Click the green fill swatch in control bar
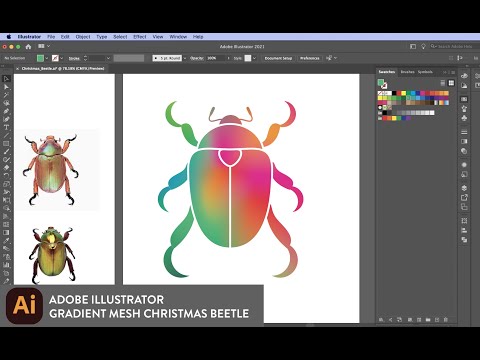Viewport: 480px width, 360px height. [x=40, y=58]
